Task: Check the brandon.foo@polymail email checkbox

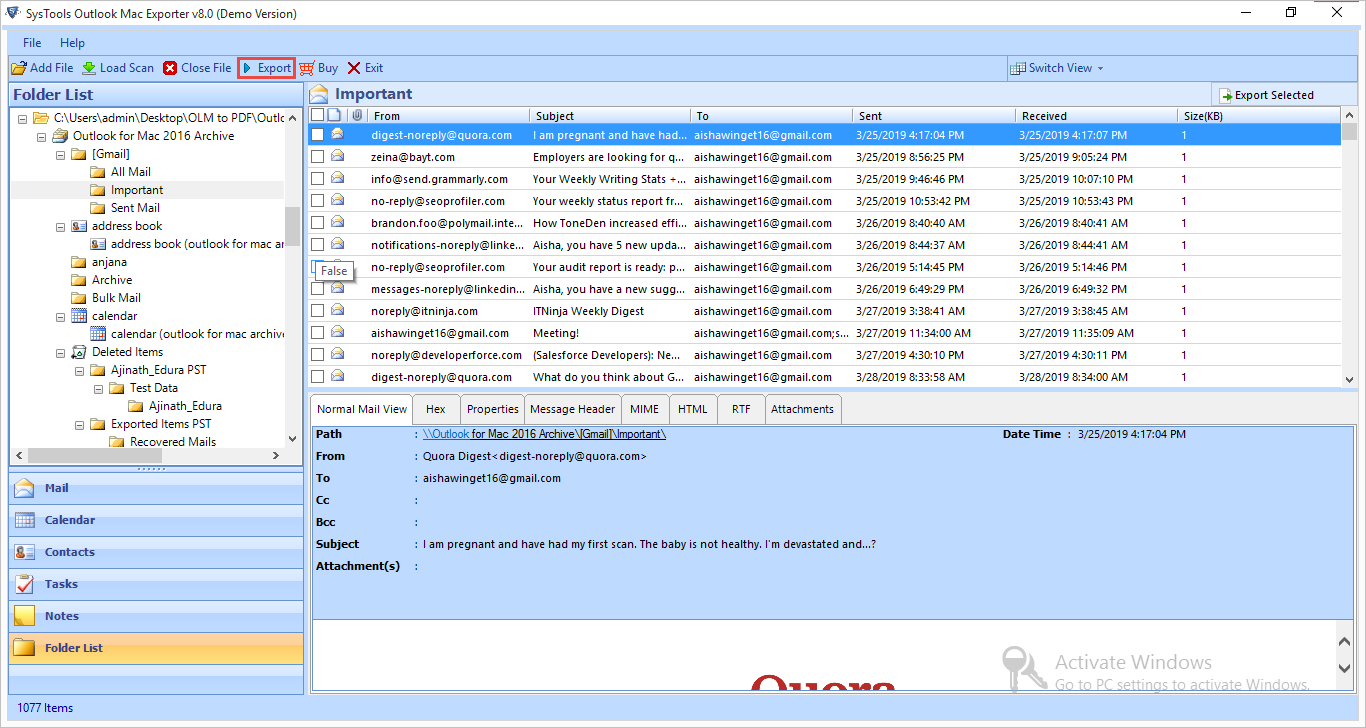Action: click(317, 223)
